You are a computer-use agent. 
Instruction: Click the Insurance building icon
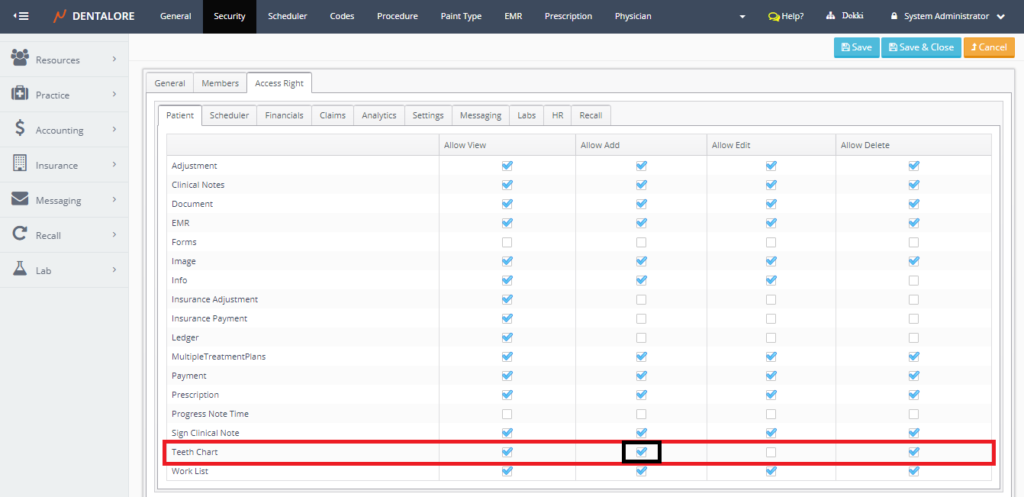(x=19, y=164)
